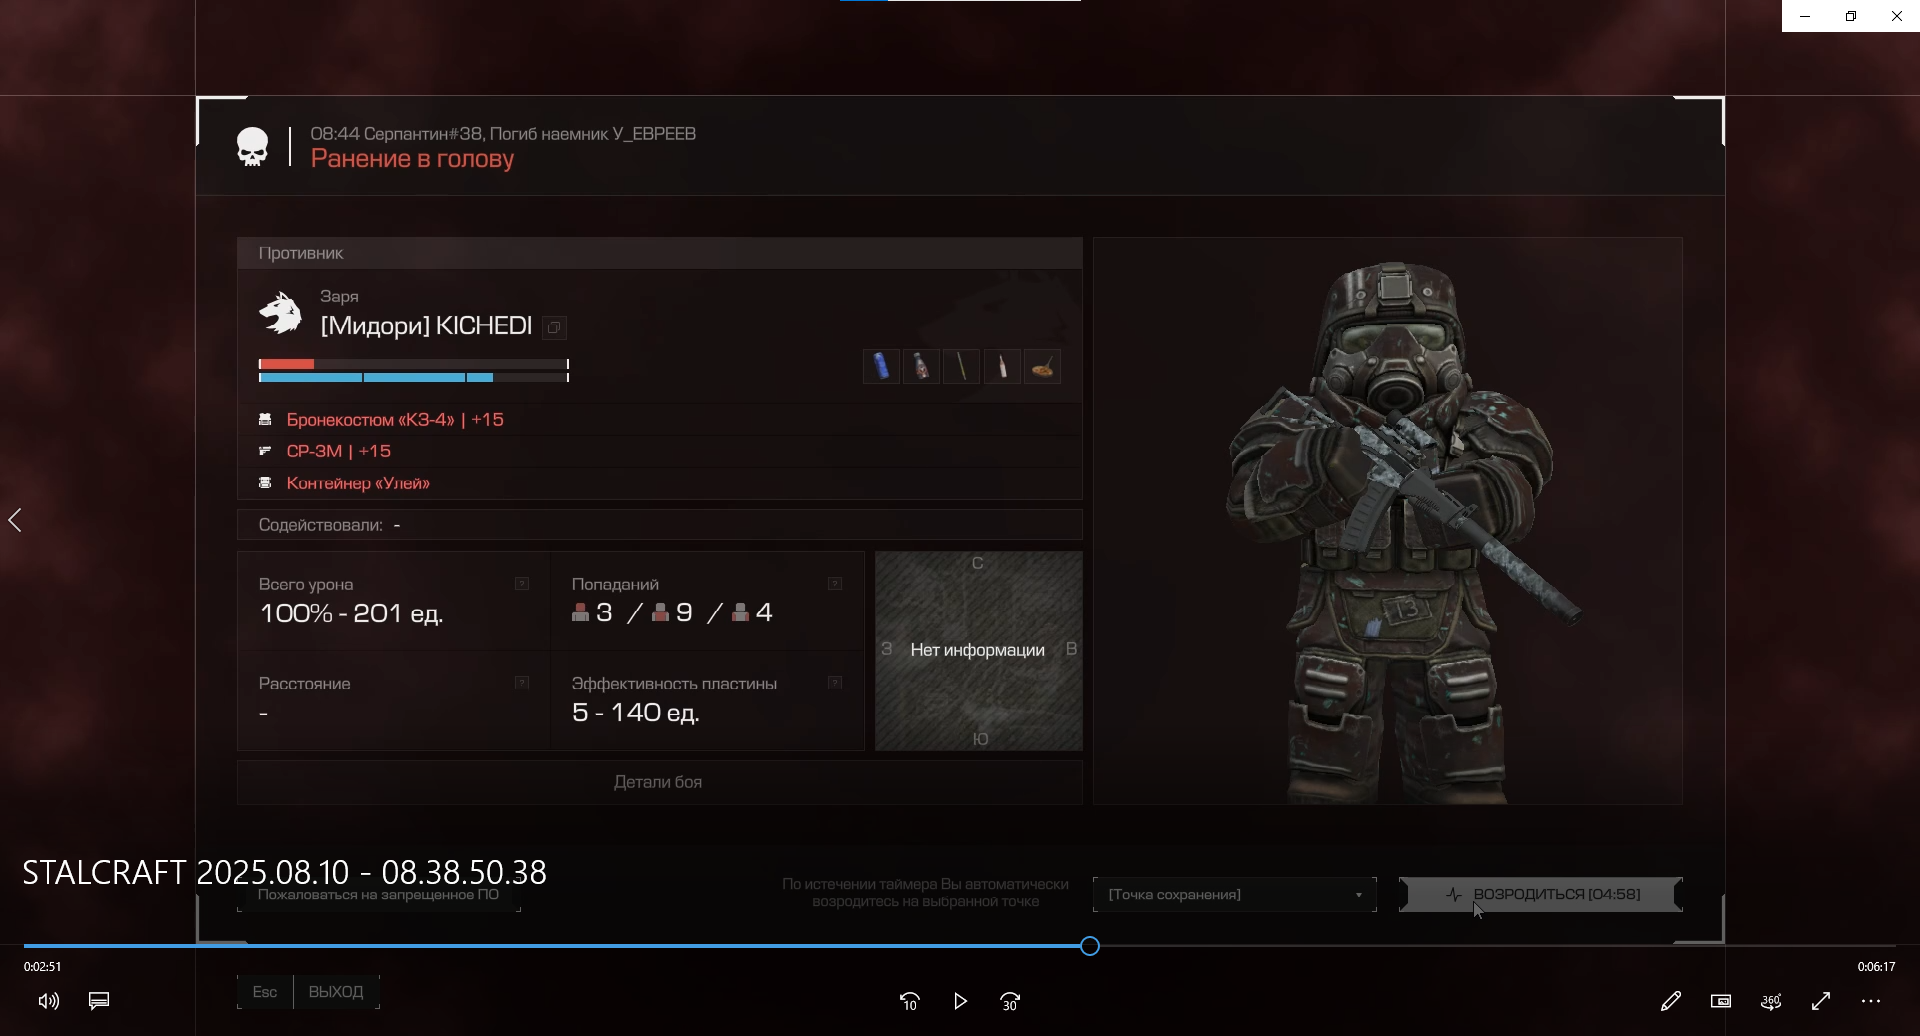Click the enemy blue armor bar
The height and width of the screenshot is (1036, 1920).
tap(413, 378)
